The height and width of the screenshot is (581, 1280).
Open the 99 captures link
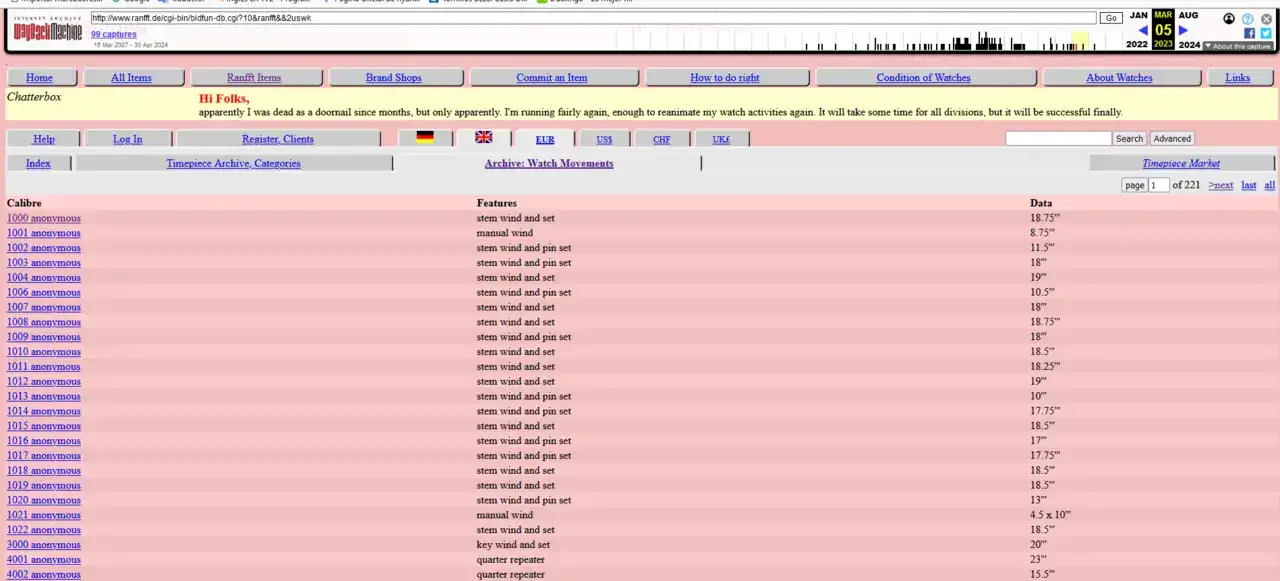pyautogui.click(x=114, y=34)
